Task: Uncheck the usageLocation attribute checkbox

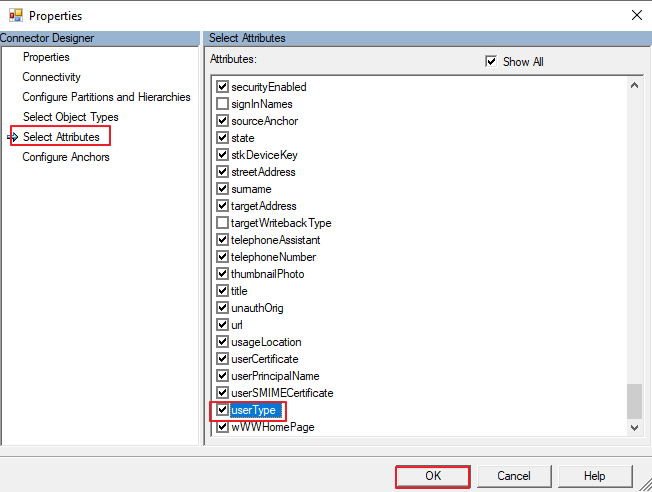Action: click(x=222, y=342)
